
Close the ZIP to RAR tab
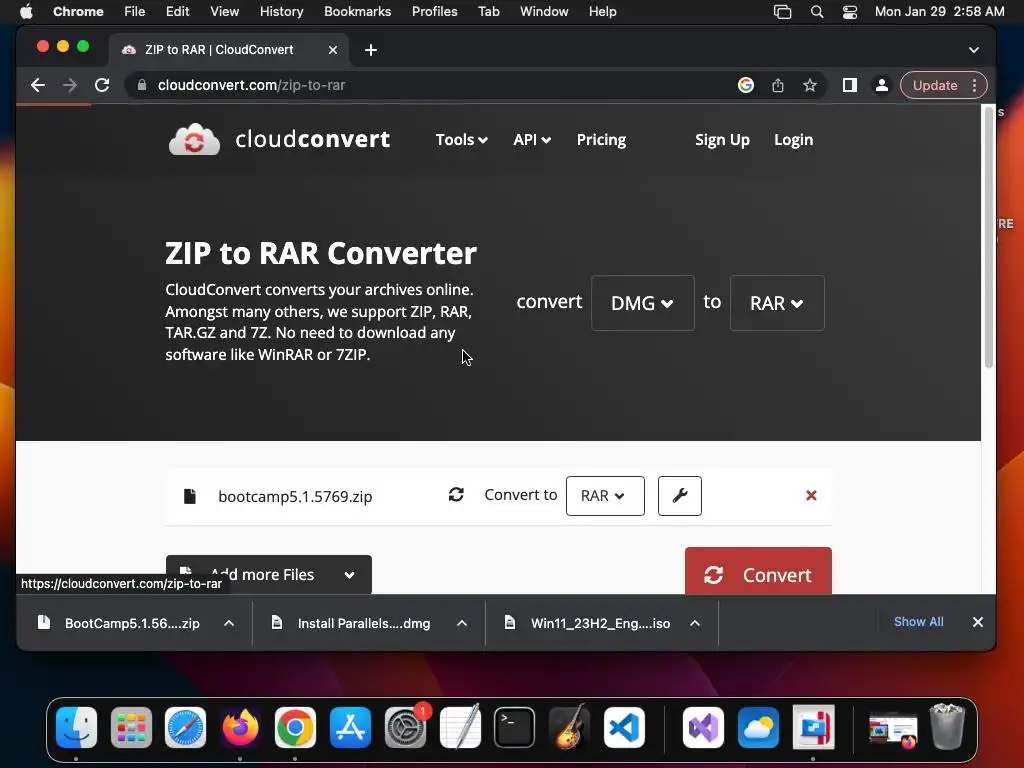[x=332, y=50]
